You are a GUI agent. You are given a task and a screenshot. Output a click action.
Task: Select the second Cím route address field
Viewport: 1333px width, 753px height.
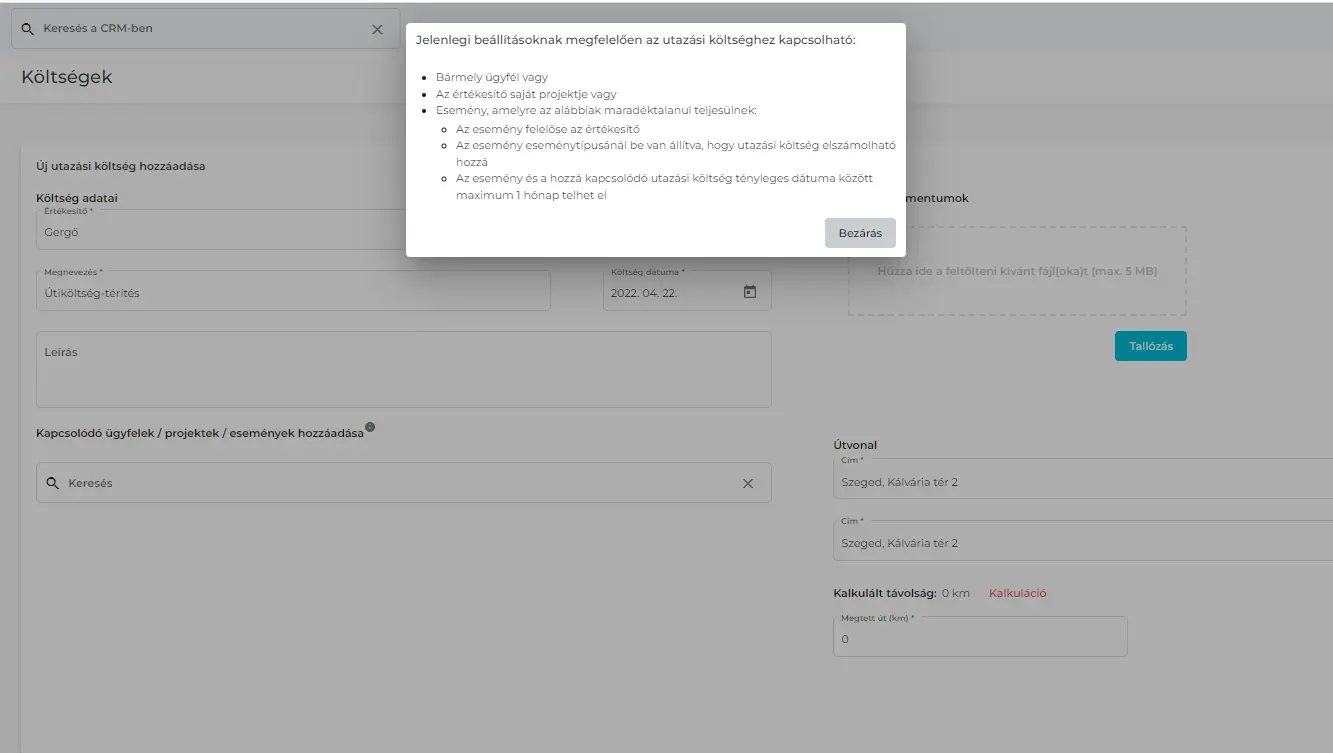click(x=1080, y=543)
